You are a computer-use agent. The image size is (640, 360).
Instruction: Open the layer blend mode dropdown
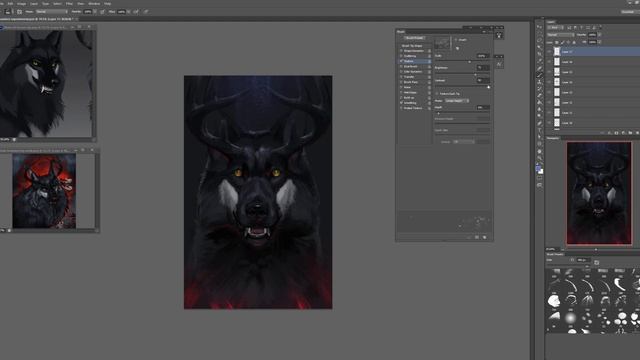point(560,35)
